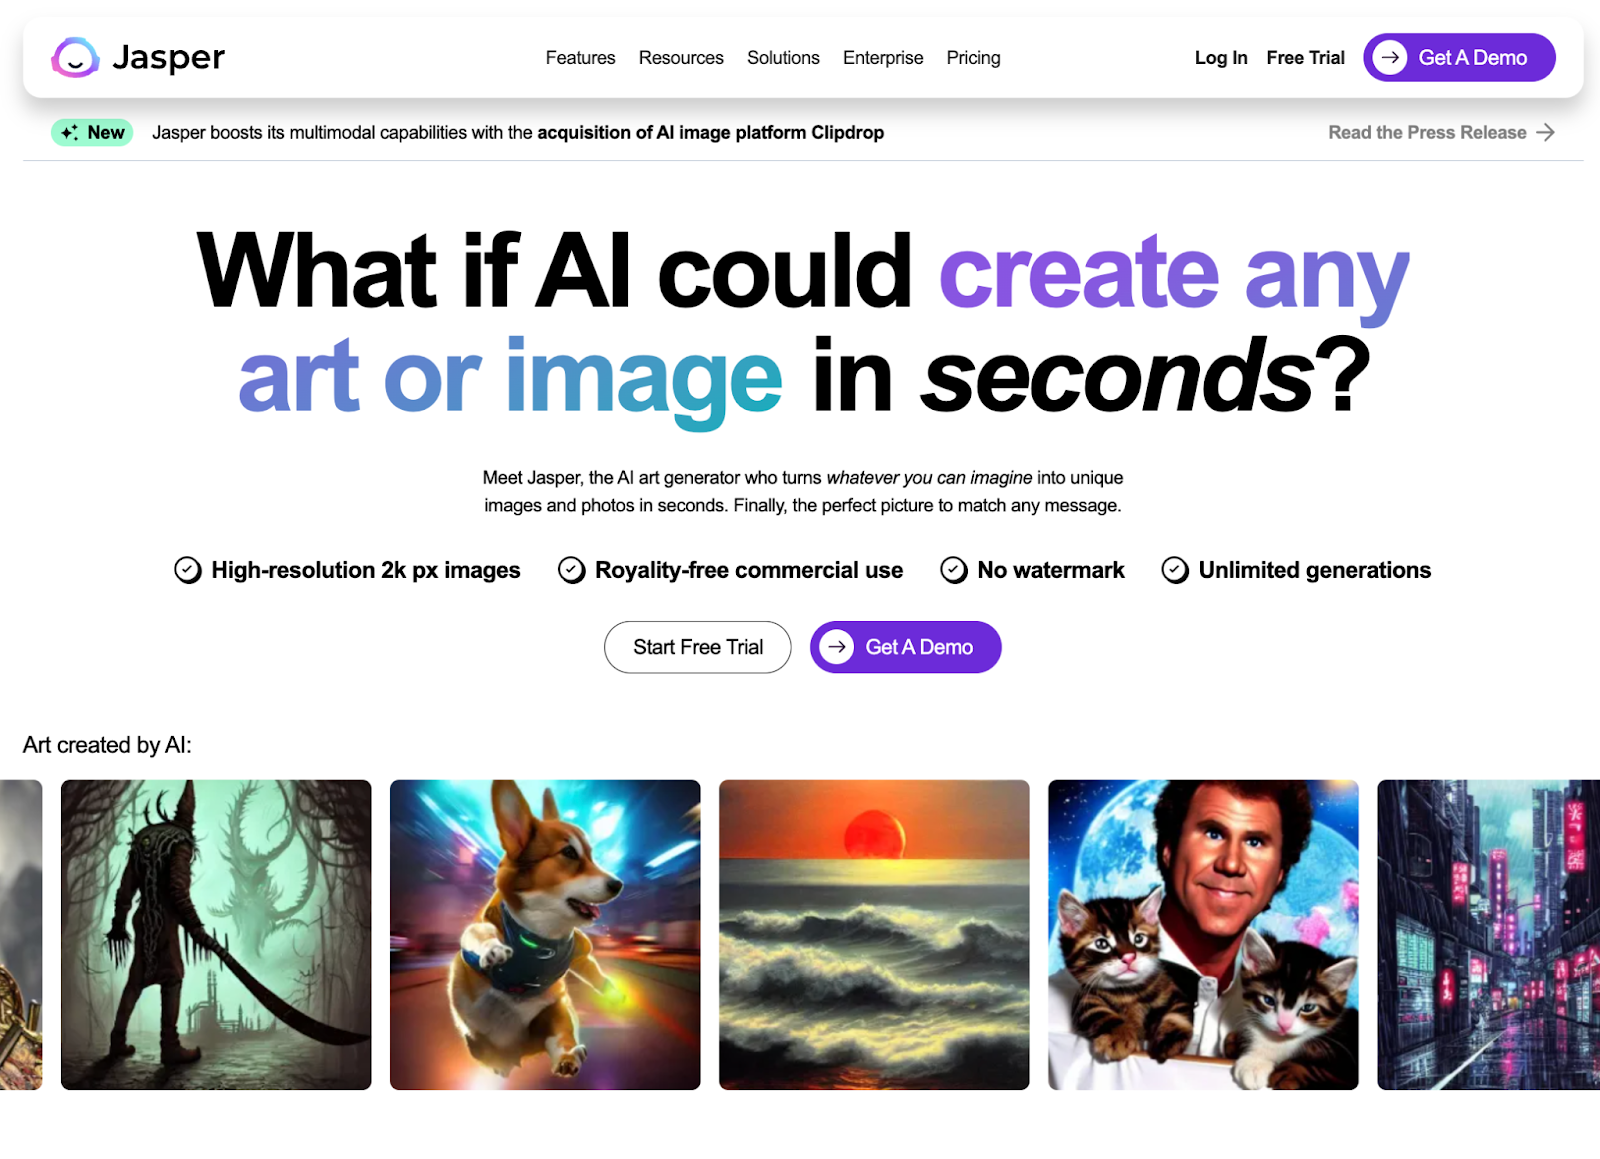Image resolution: width=1600 pixels, height=1159 pixels.
Task: Open the red sunset ocean painting thumbnail
Action: [874, 935]
